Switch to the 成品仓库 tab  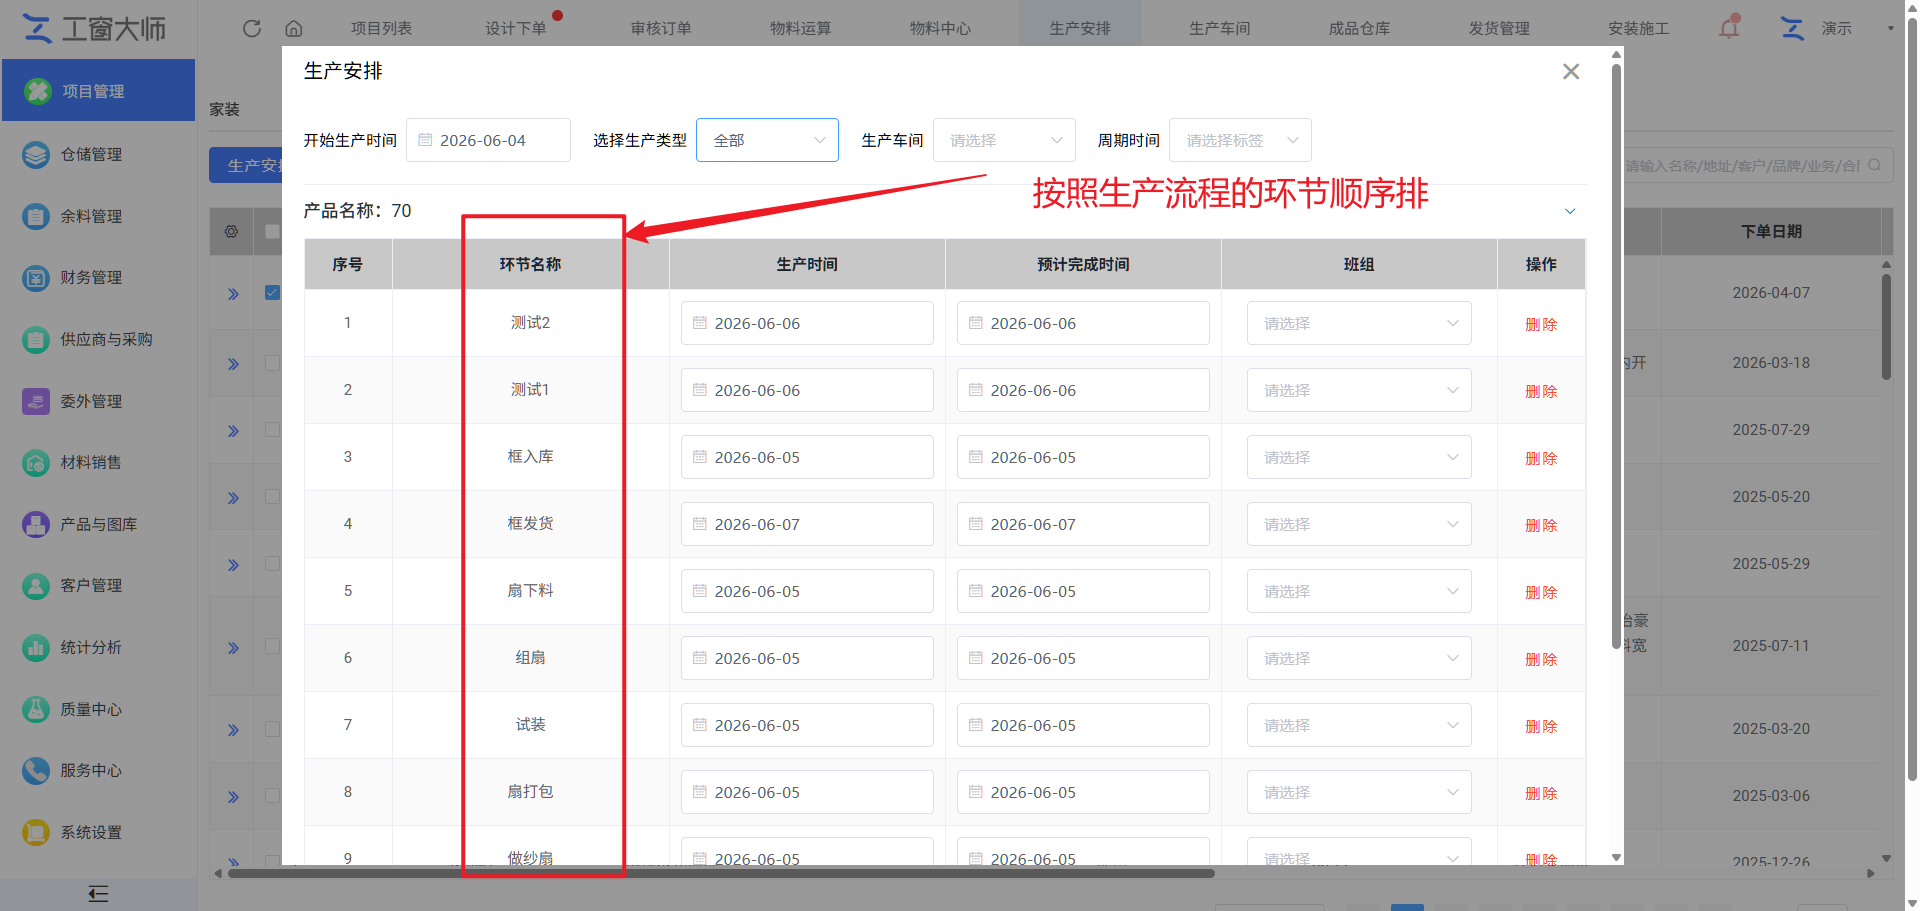click(1359, 28)
